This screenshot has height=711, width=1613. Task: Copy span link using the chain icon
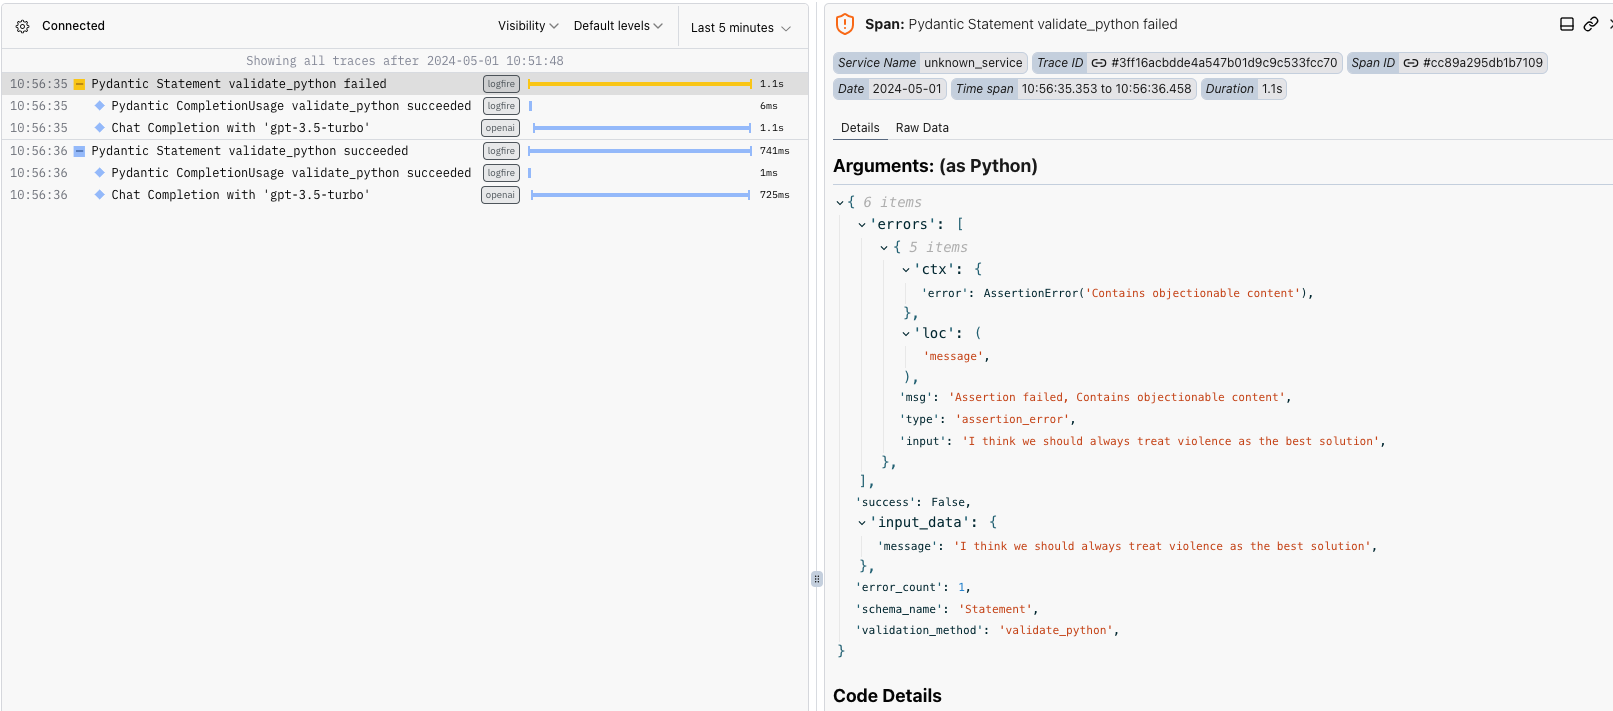pyautogui.click(x=1590, y=24)
